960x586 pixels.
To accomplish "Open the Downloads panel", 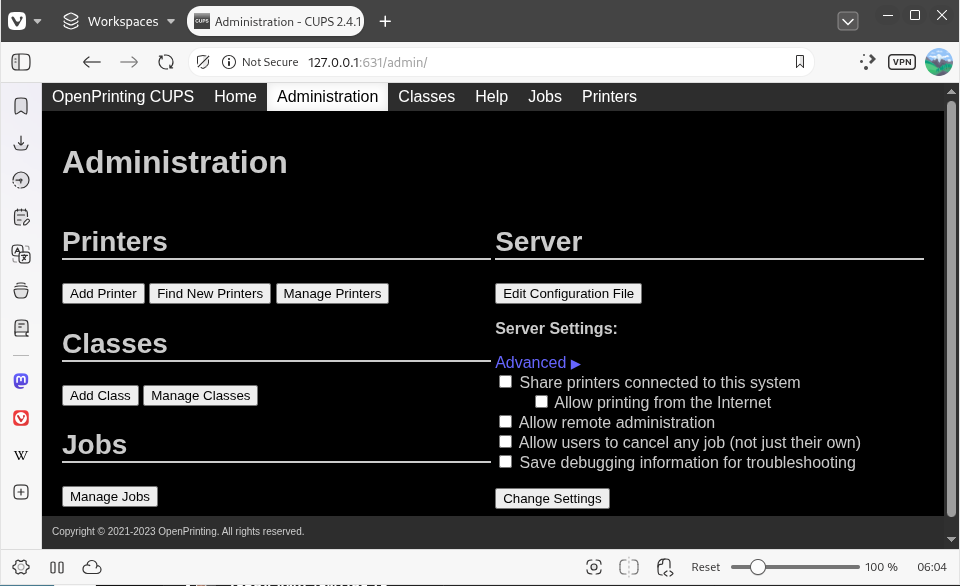I will (21, 143).
